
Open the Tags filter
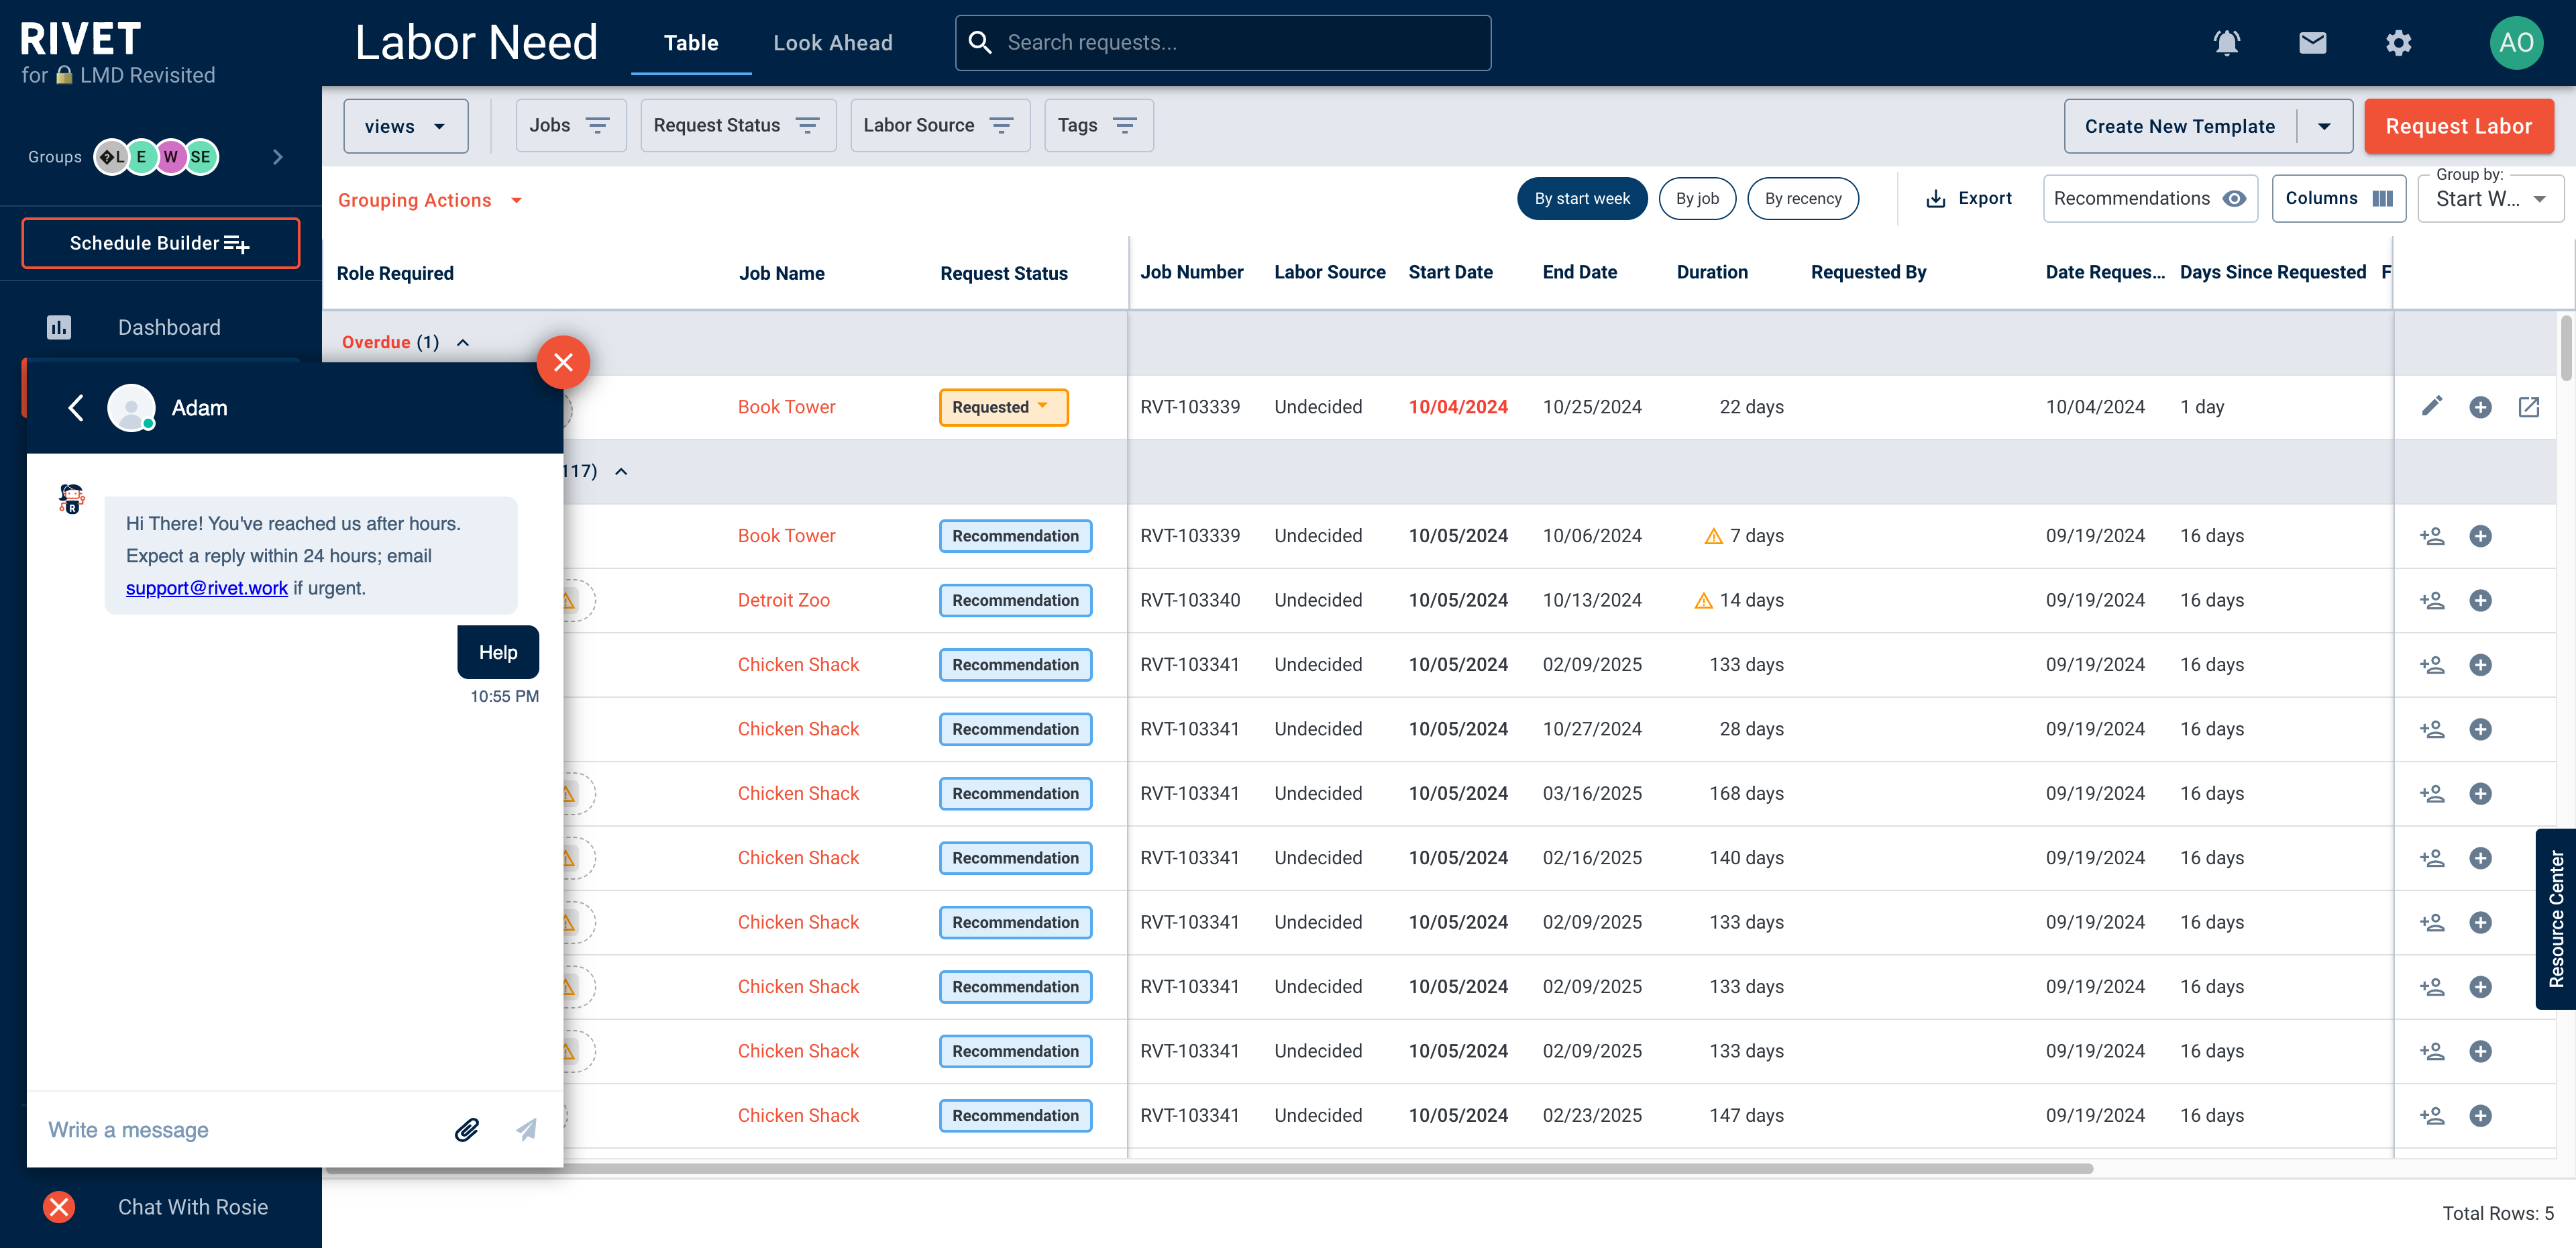coord(1098,125)
